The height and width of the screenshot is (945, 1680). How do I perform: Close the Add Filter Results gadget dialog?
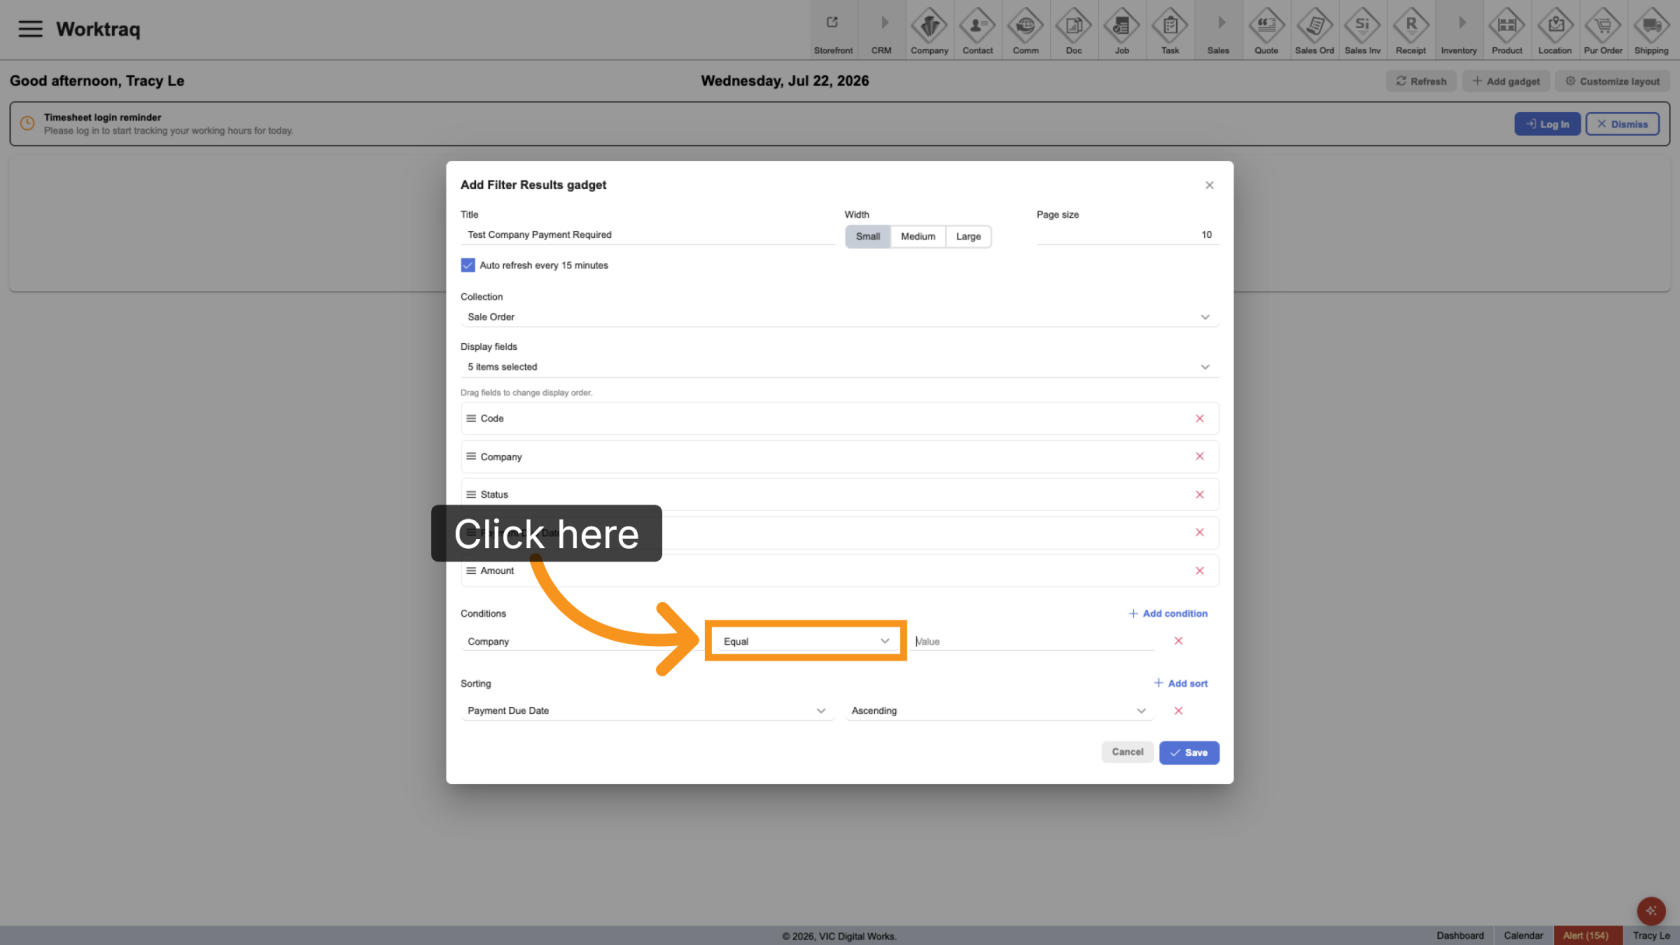(1209, 185)
